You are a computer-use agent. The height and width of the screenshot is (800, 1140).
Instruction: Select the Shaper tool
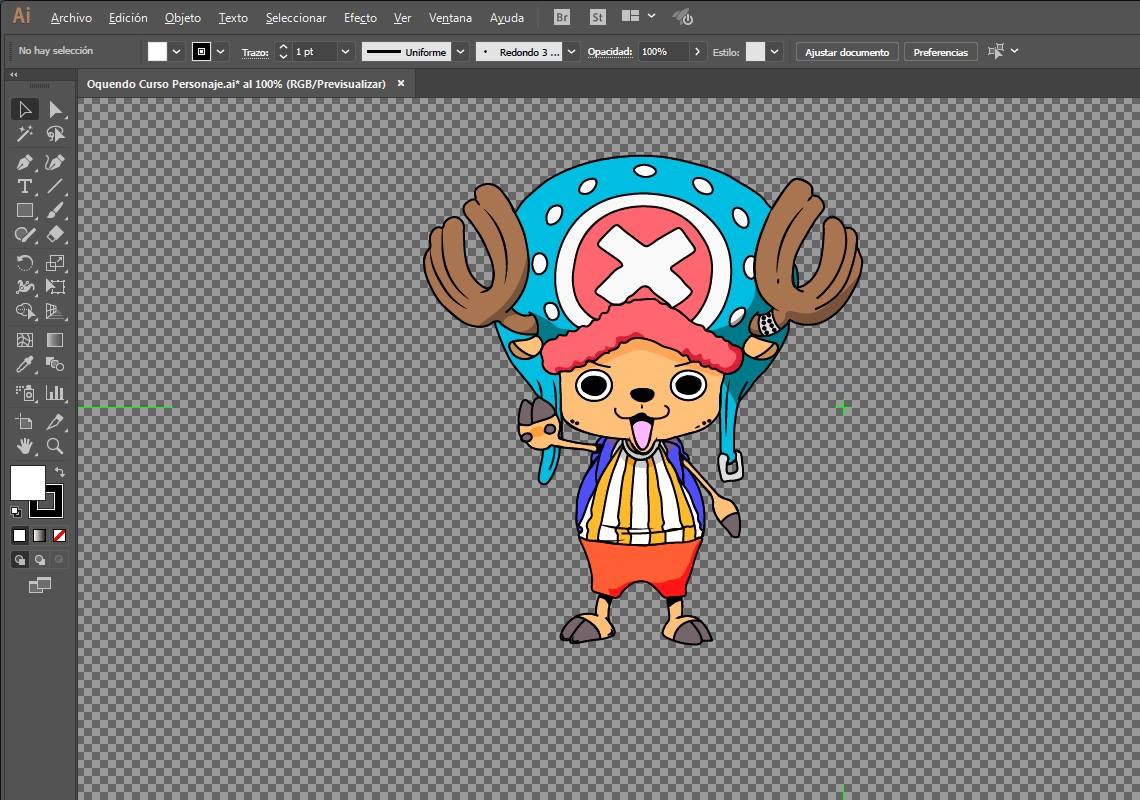click(x=25, y=234)
